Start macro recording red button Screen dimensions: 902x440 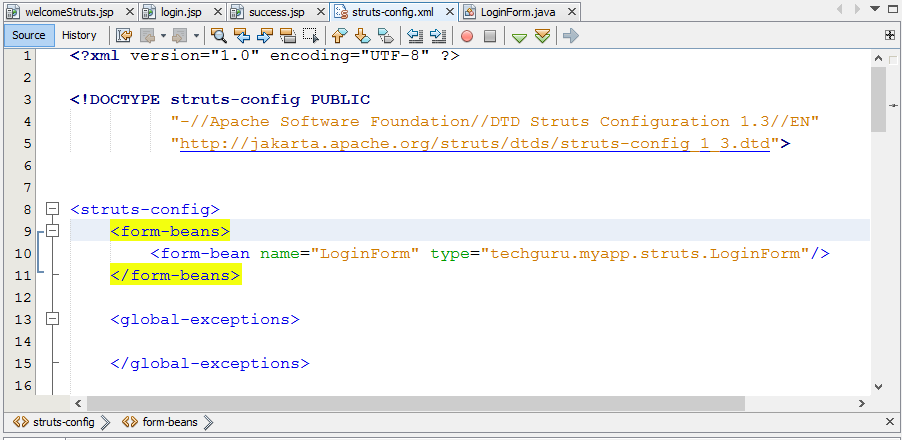click(x=467, y=36)
